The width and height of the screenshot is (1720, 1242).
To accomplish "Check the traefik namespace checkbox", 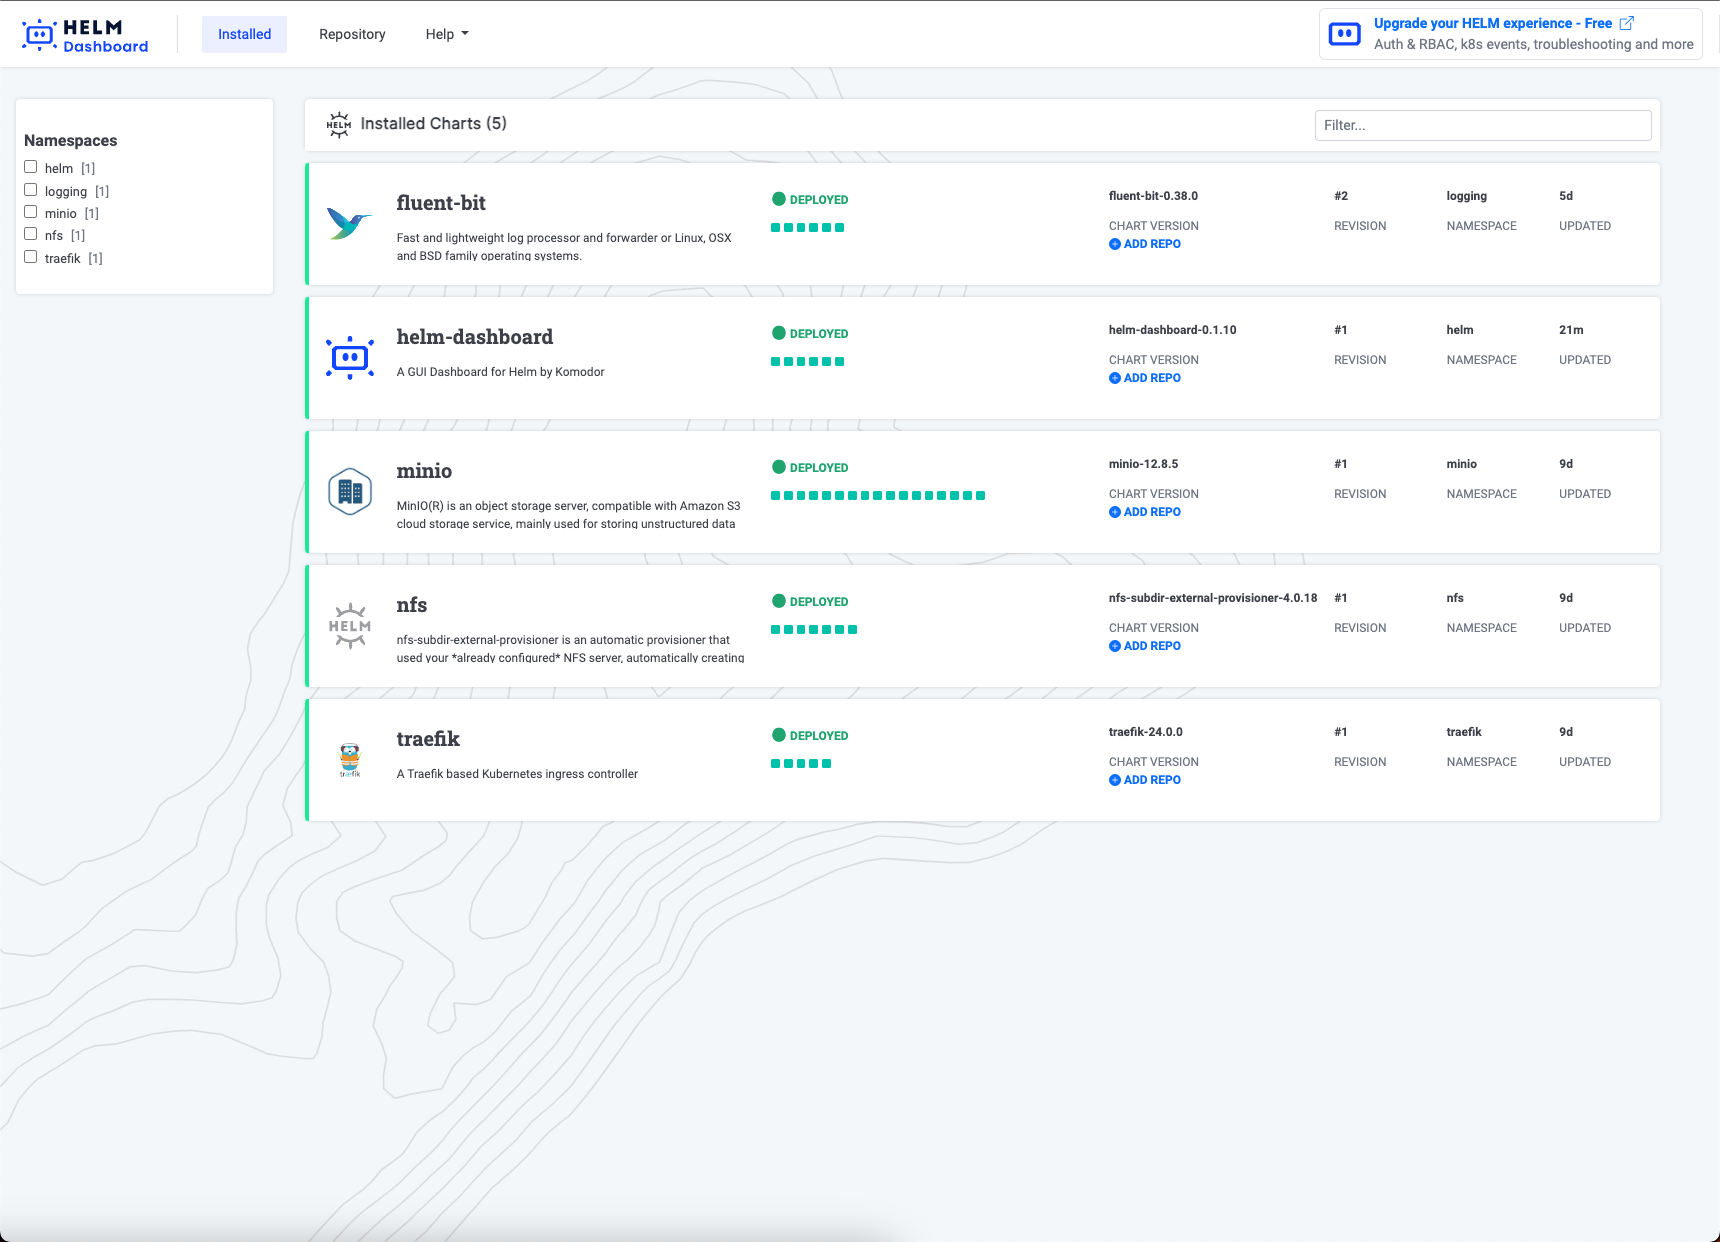I will (x=31, y=257).
